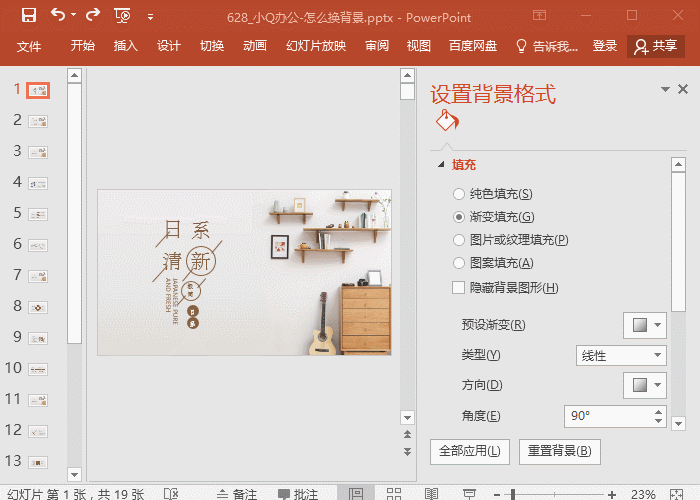Screen dimensions: 700x500
Task: Go to previous slide with double-up arrow
Action: [407, 434]
